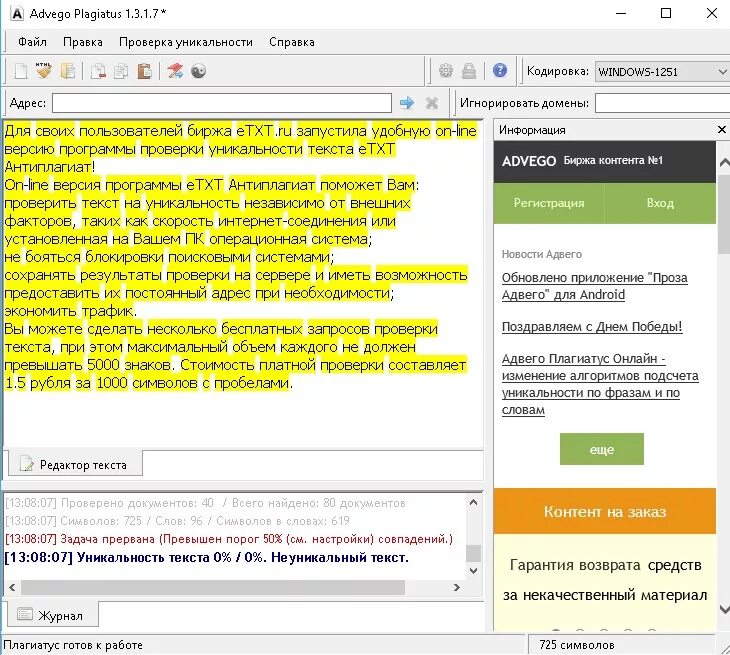Click the log panel up scroll arrow
Screen dimensions: 730x655
coord(473,502)
